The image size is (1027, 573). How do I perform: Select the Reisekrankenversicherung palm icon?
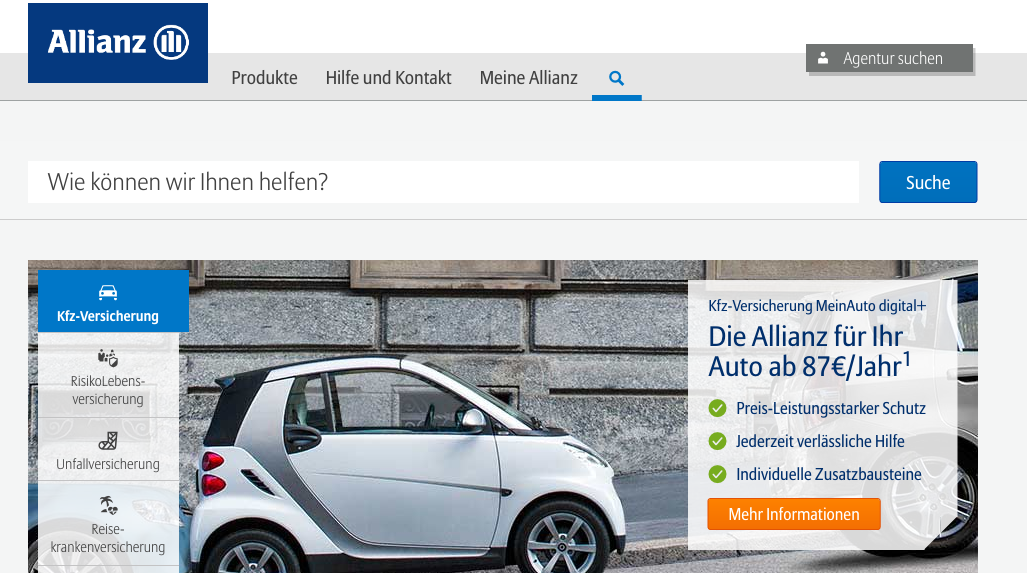tap(108, 505)
